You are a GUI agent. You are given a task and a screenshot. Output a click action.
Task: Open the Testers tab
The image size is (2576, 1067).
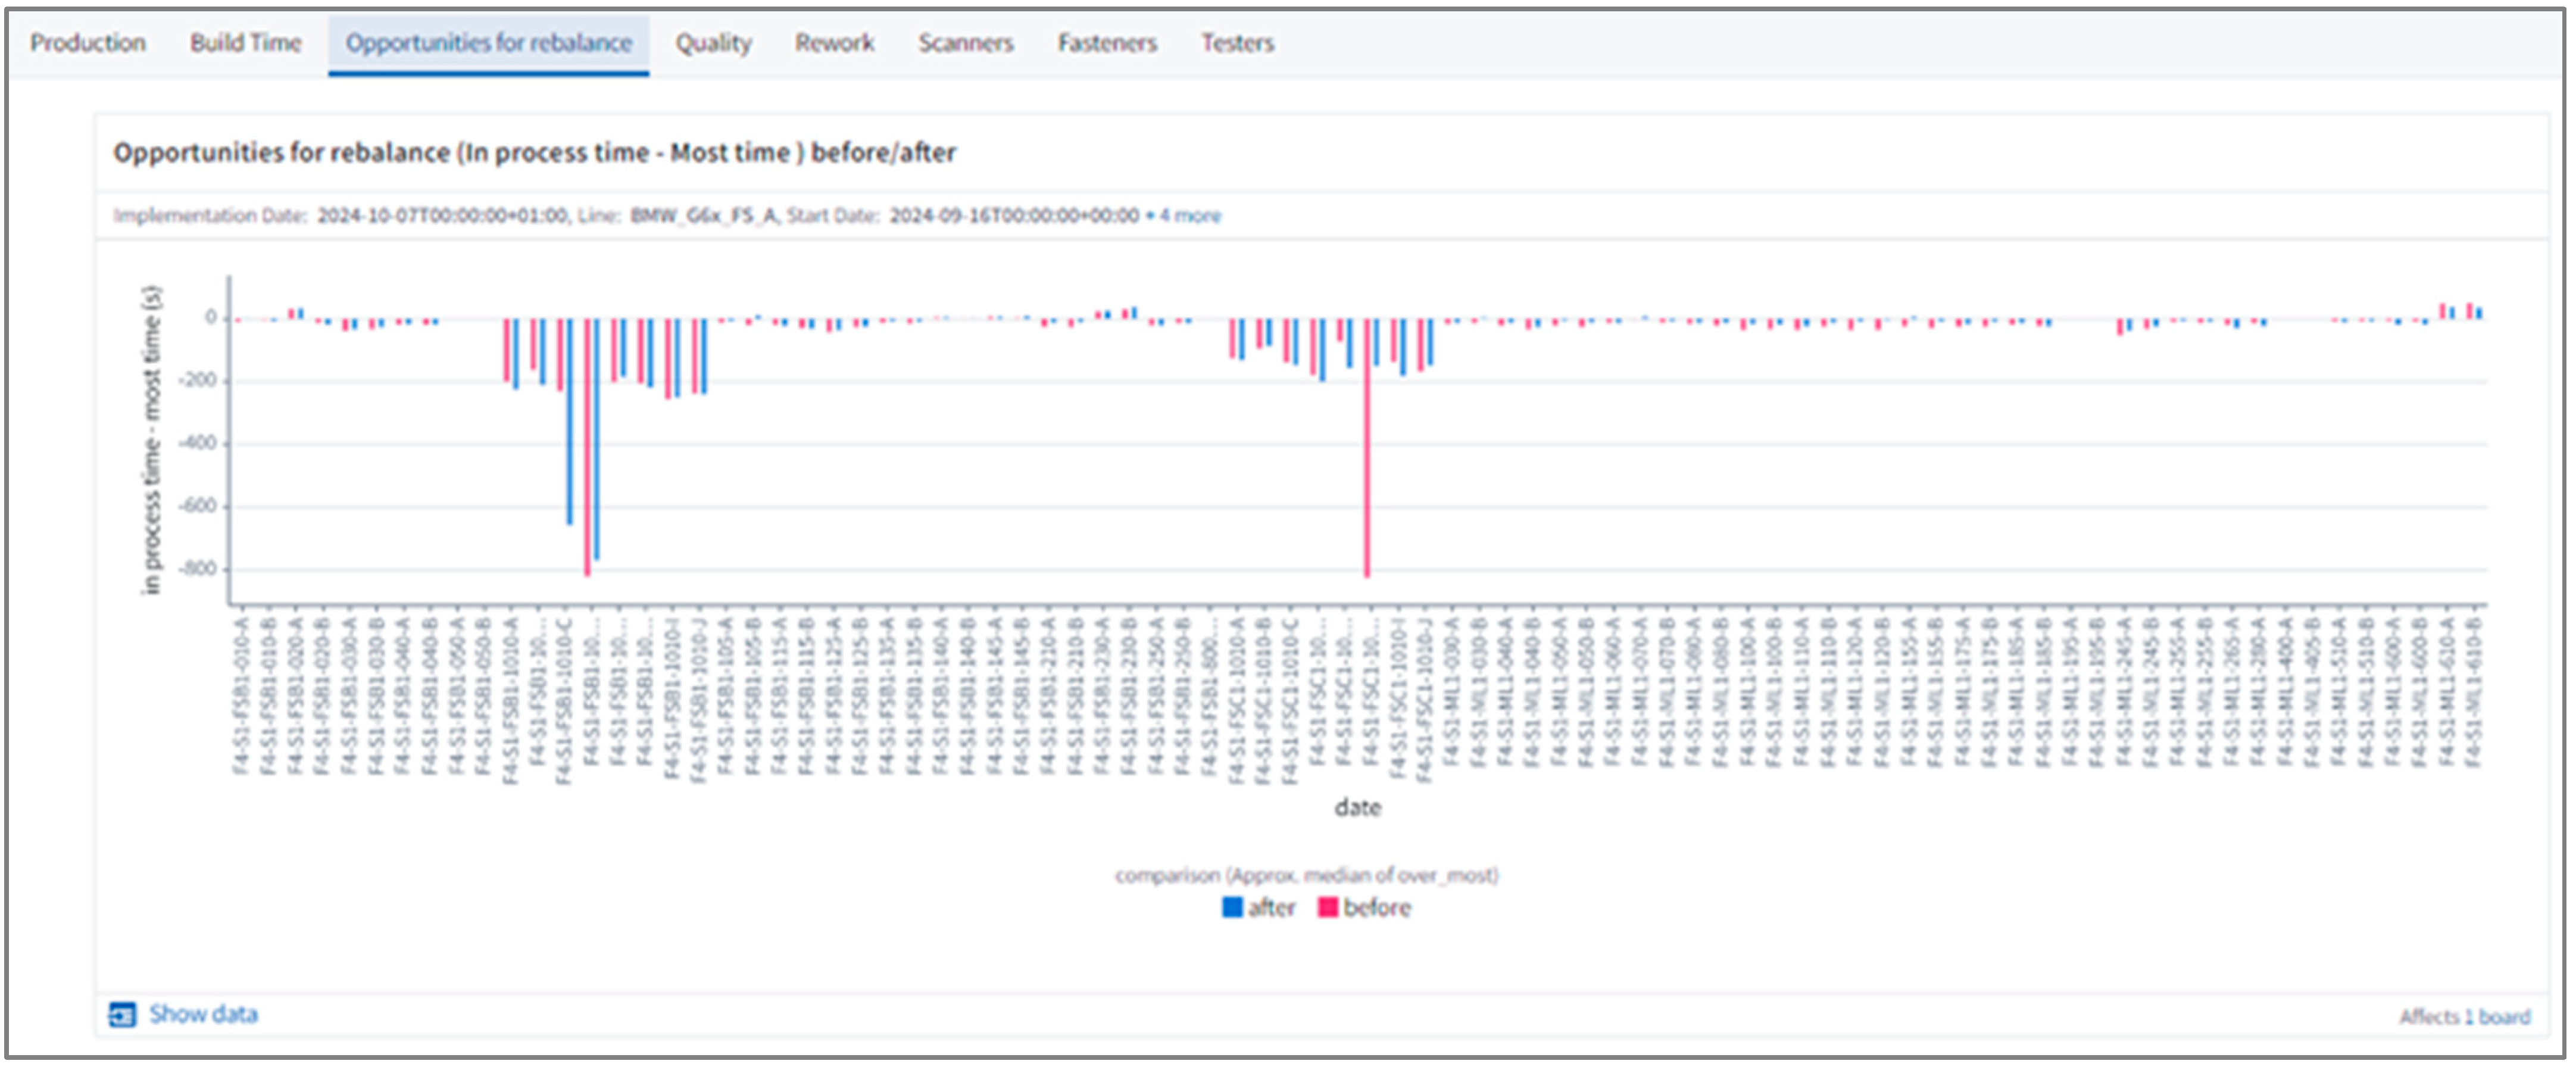(1237, 43)
